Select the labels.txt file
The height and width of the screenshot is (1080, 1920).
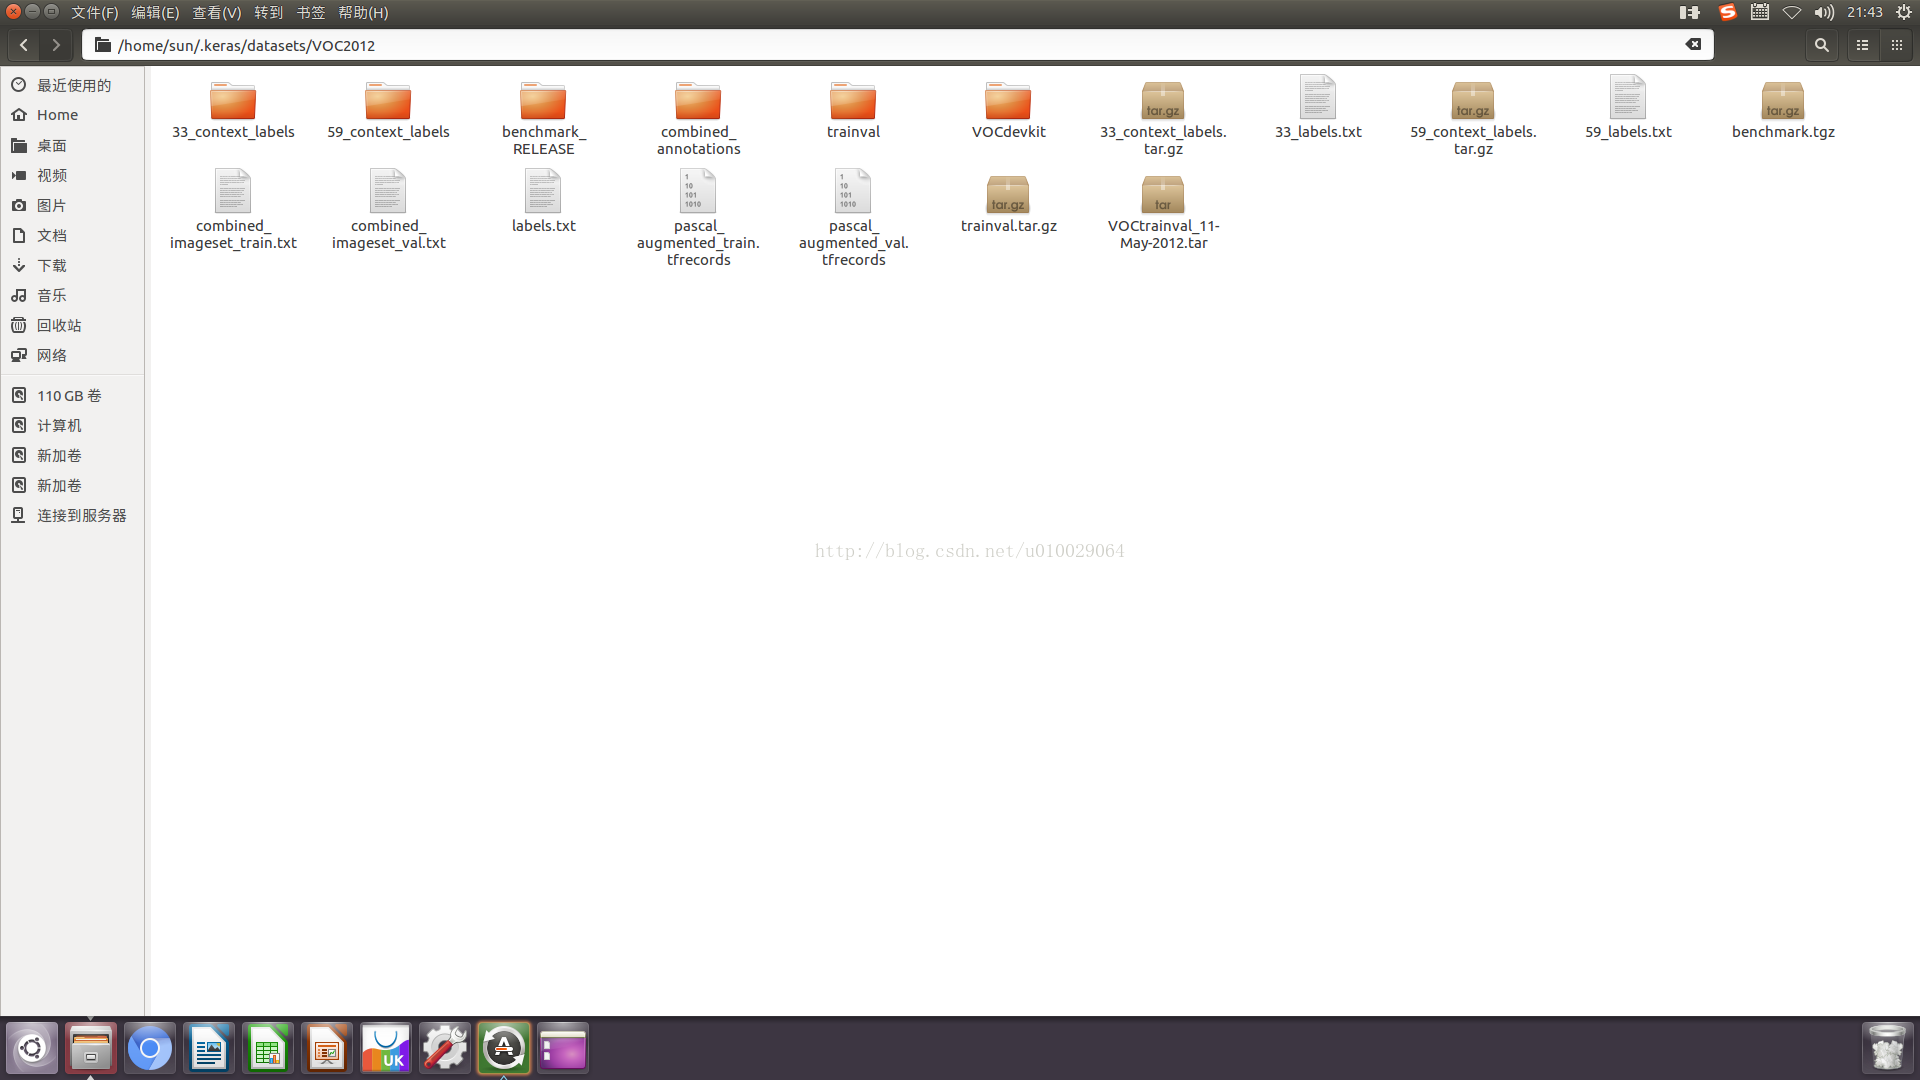coord(543,202)
